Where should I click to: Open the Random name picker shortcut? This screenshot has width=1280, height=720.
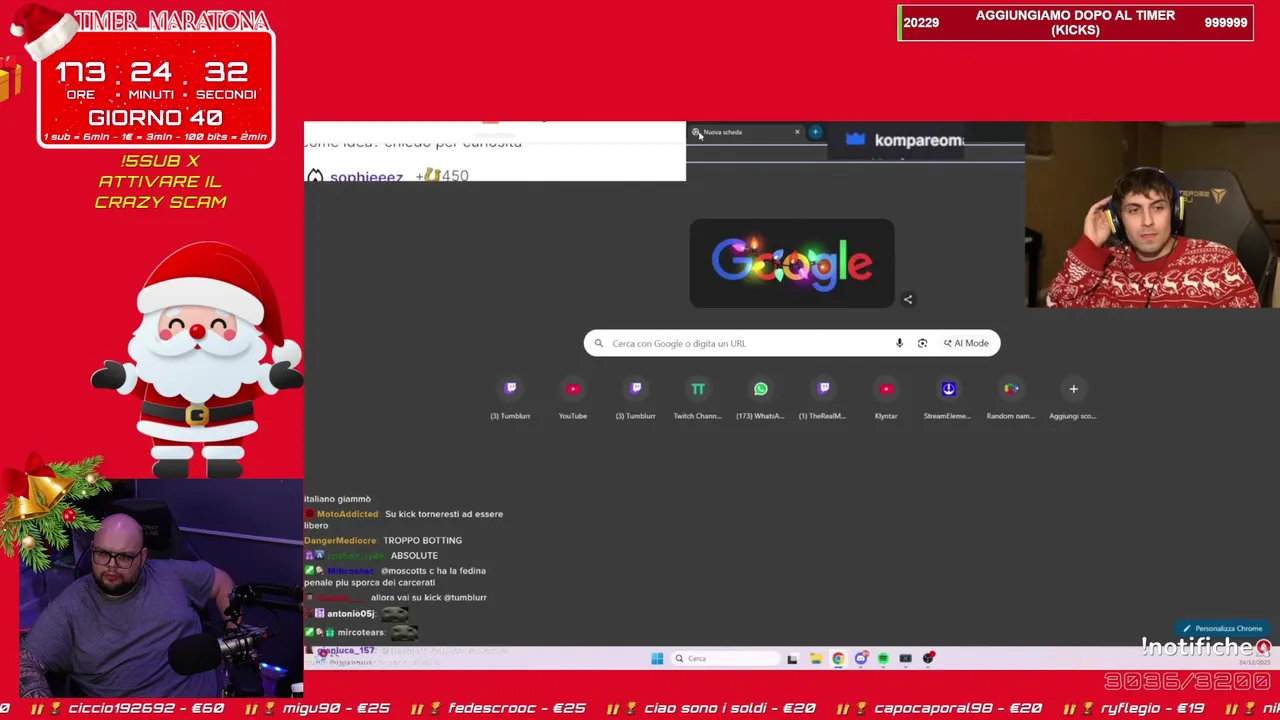pos(1011,397)
